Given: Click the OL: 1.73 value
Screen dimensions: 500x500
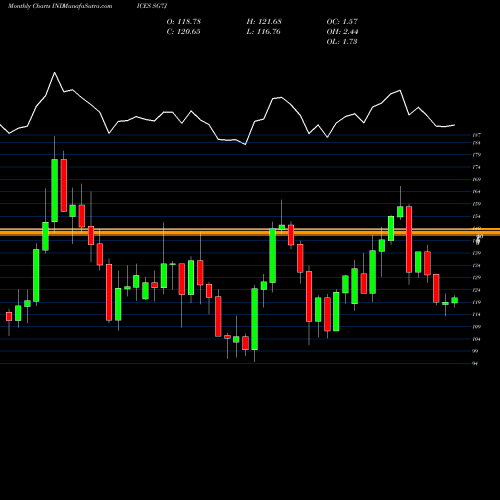Looking at the screenshot, I should click(x=342, y=42).
